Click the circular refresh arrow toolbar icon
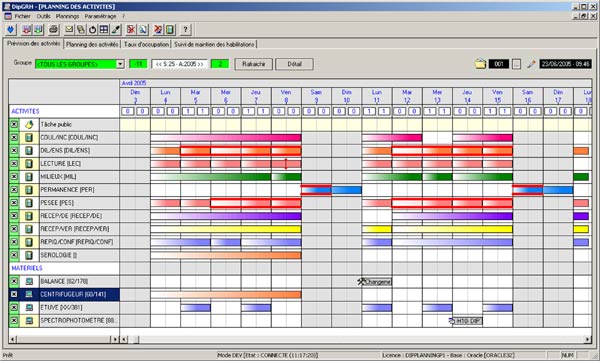The width and height of the screenshot is (600, 361). [x=92, y=29]
